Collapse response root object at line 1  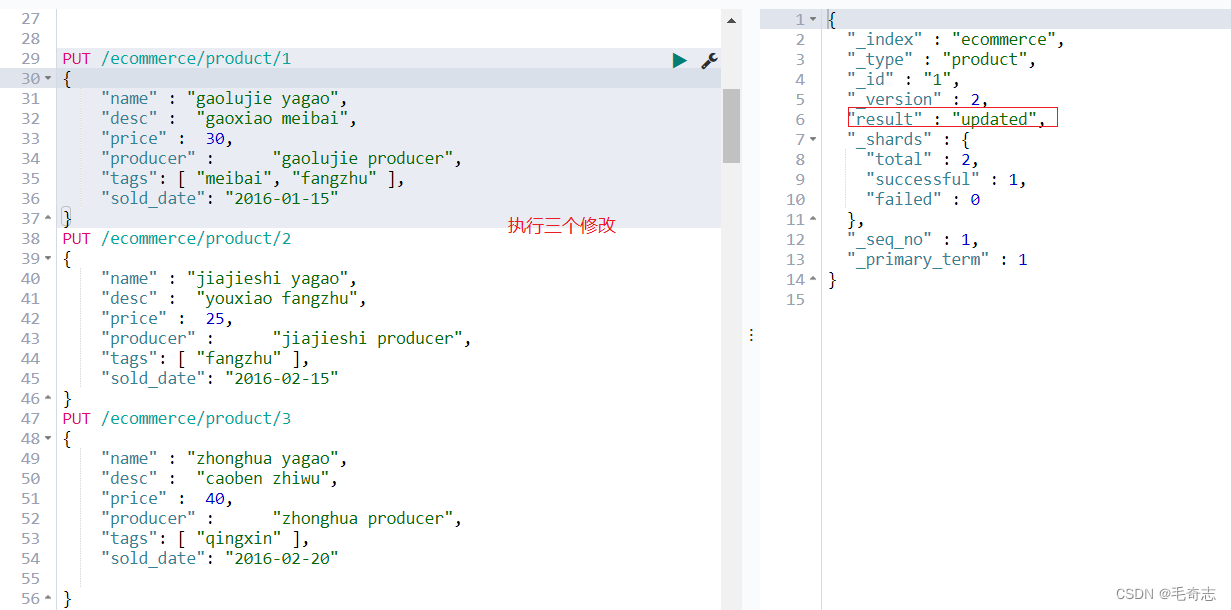pyautogui.click(x=813, y=20)
